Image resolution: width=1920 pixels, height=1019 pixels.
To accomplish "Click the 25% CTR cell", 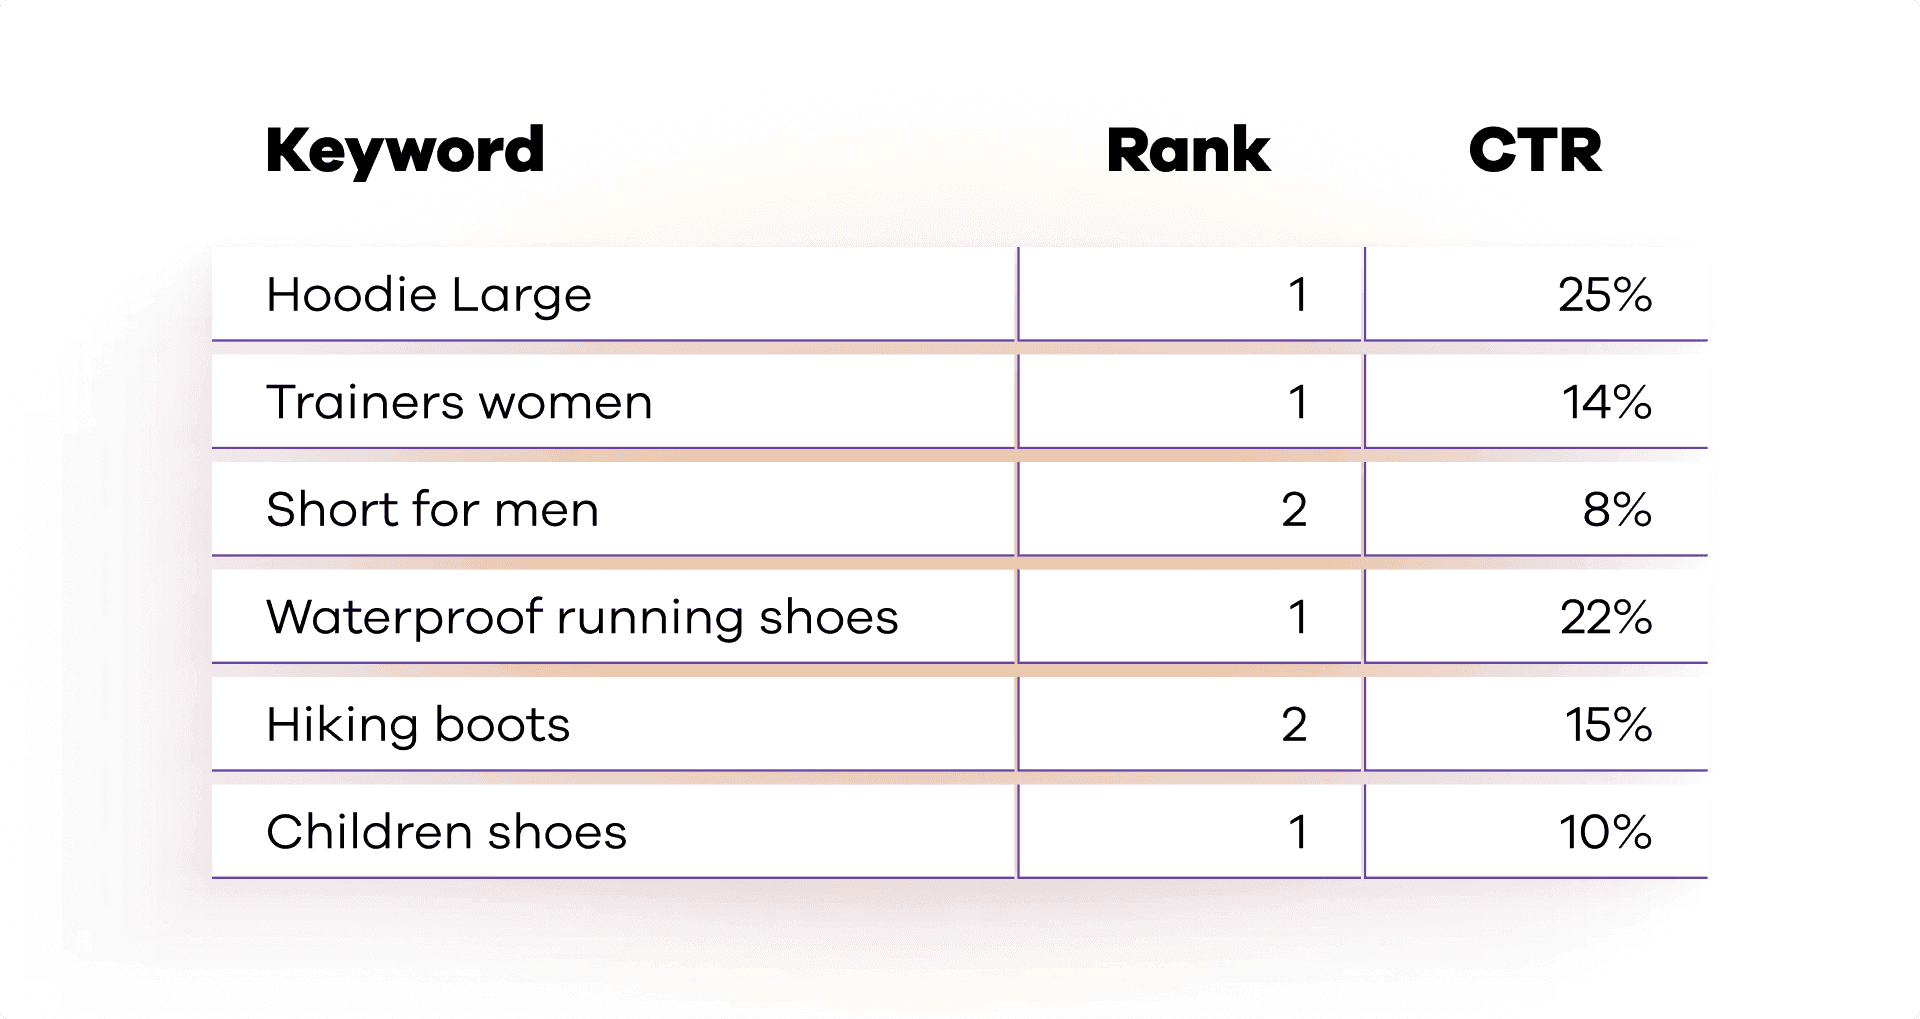I will 1536,294.
